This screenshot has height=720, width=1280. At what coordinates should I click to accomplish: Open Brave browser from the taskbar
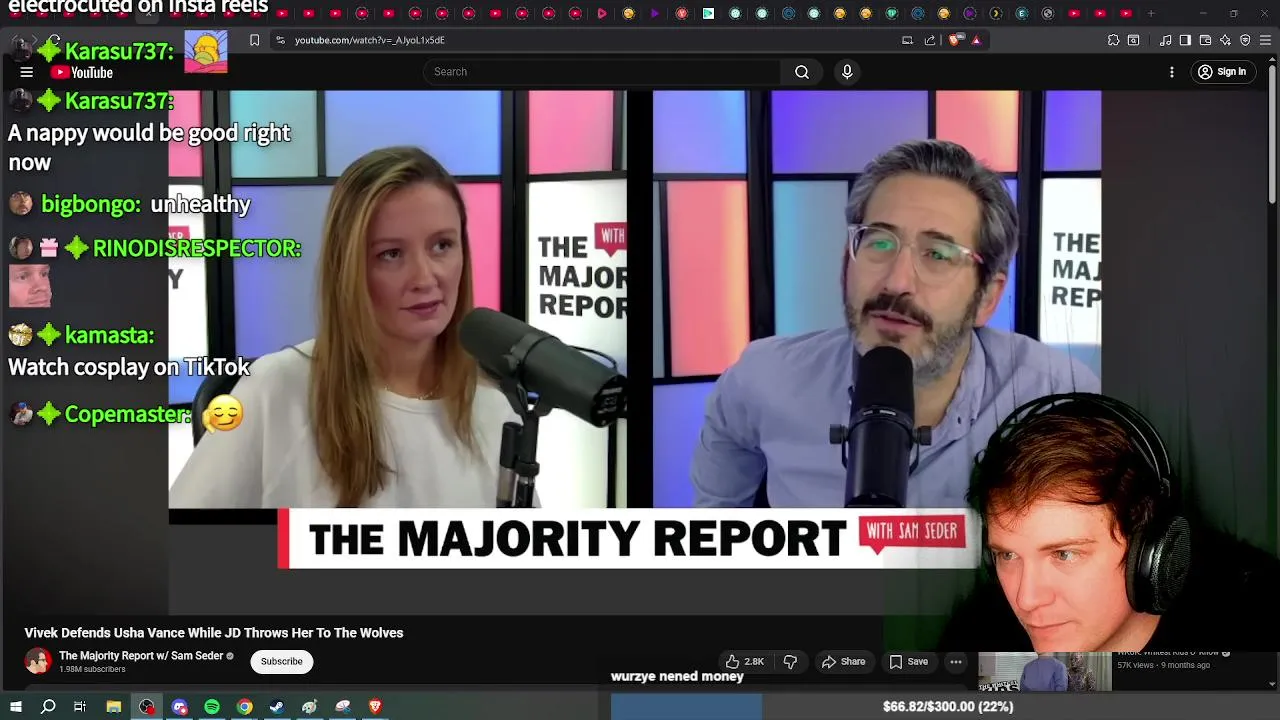[x=375, y=707]
